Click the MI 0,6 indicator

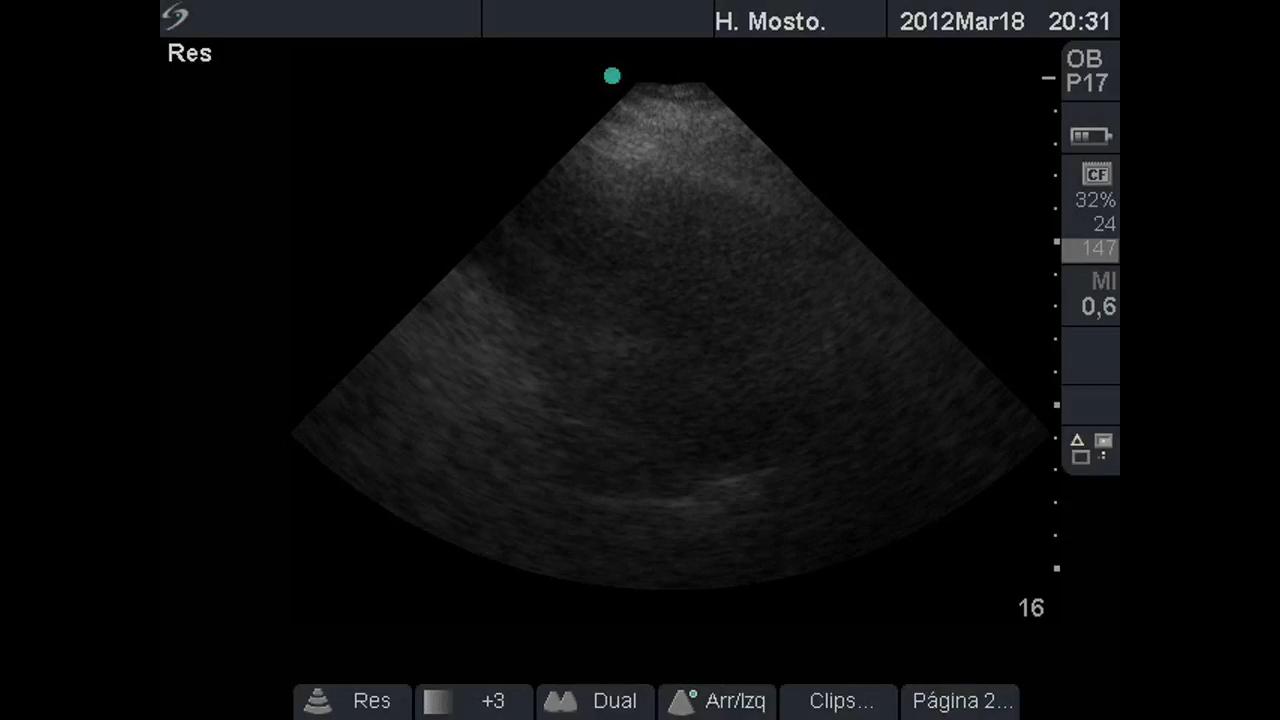tap(1098, 295)
